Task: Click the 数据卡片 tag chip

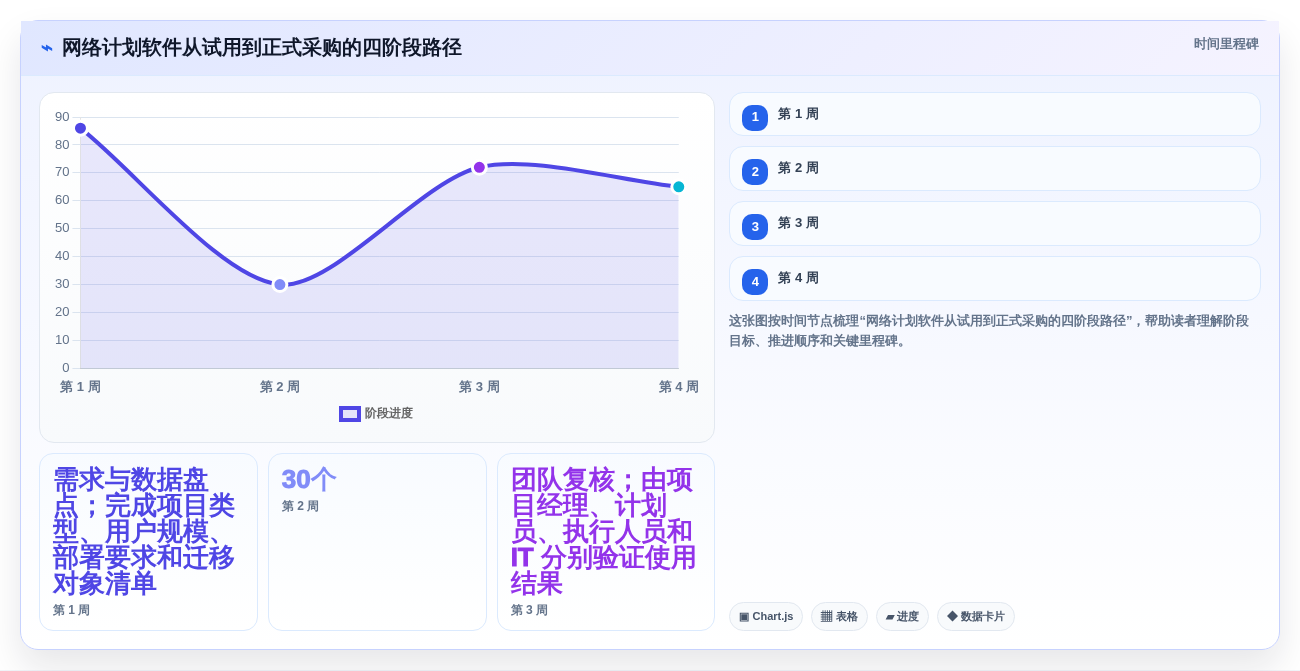Action: pyautogui.click(x=976, y=616)
